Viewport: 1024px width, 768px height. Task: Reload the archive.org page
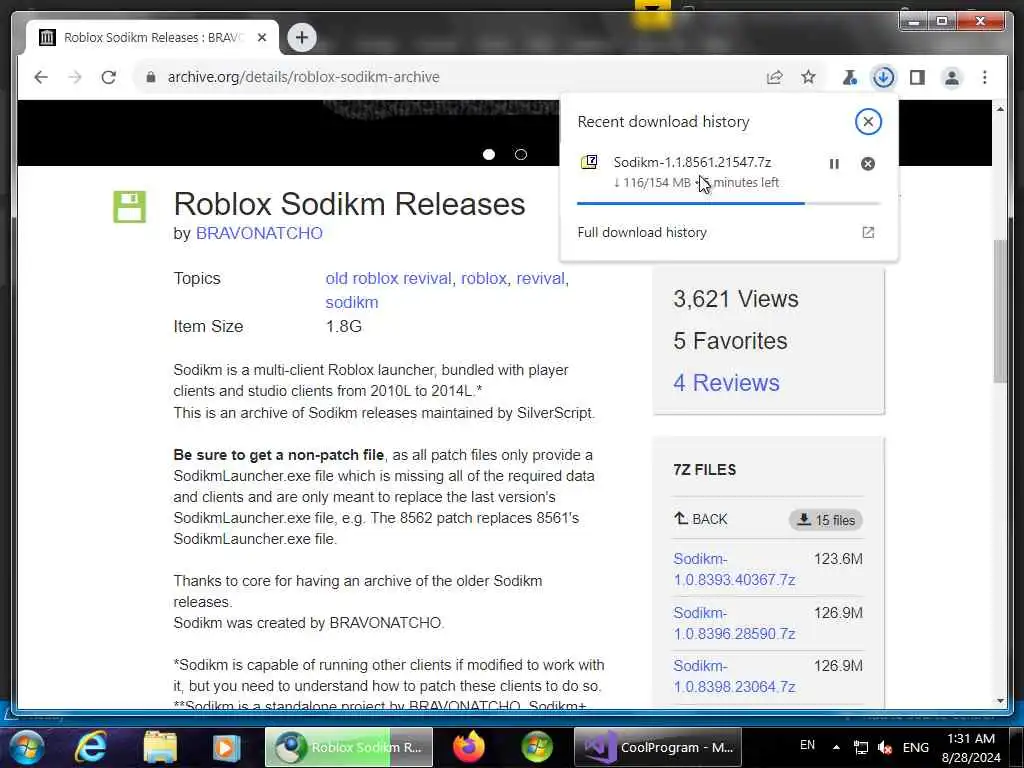coord(108,77)
